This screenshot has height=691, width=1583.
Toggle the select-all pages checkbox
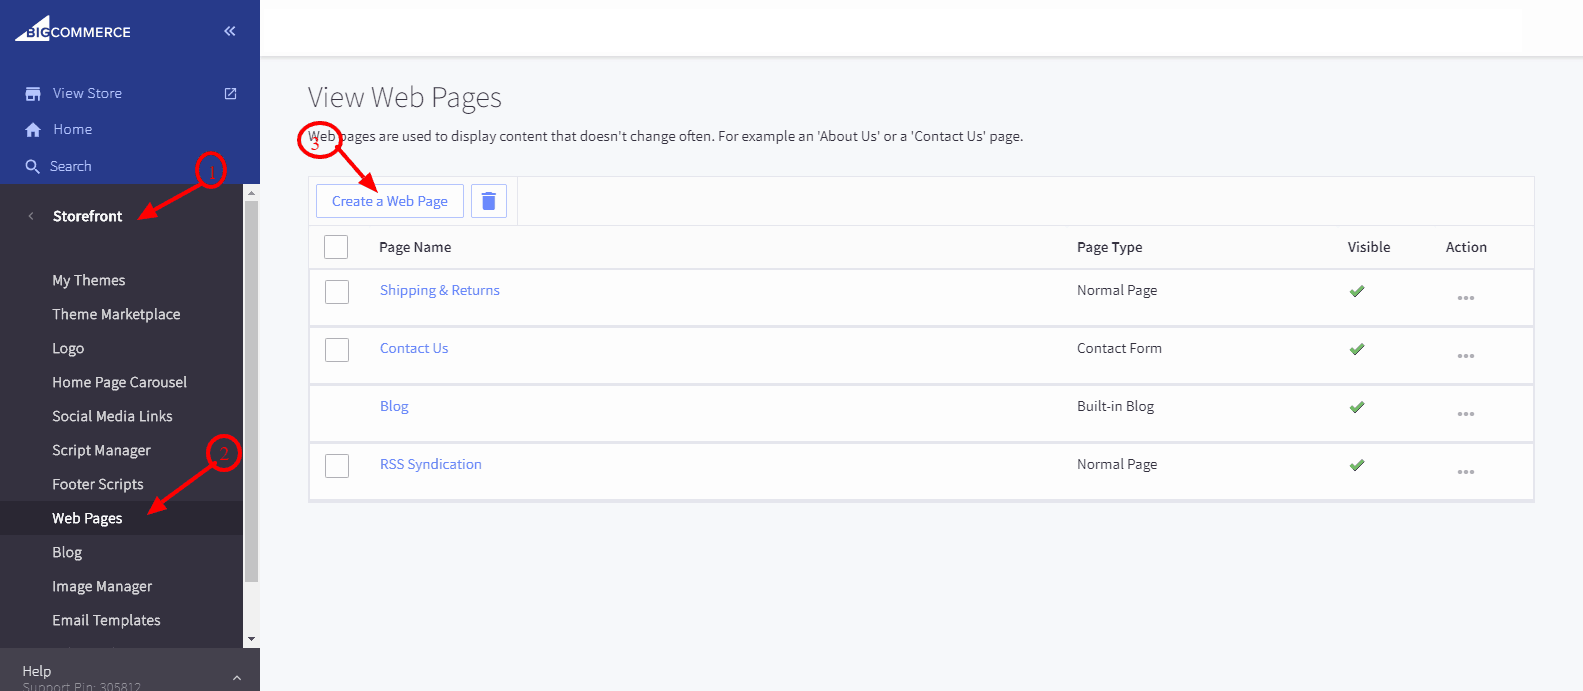pyautogui.click(x=336, y=247)
